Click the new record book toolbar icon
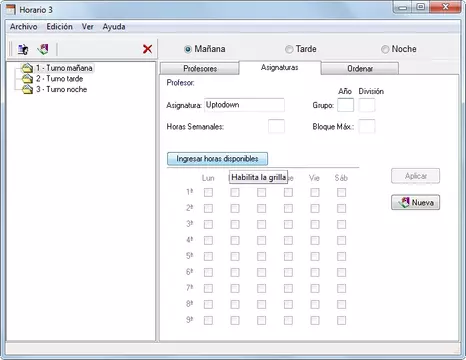This screenshot has width=466, height=360. coord(43,49)
